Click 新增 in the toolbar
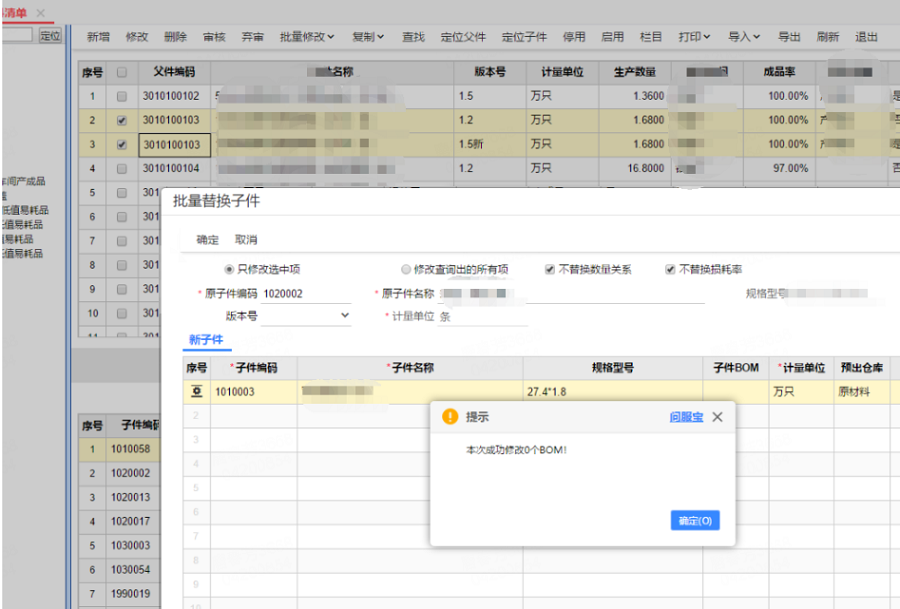 tap(98, 37)
